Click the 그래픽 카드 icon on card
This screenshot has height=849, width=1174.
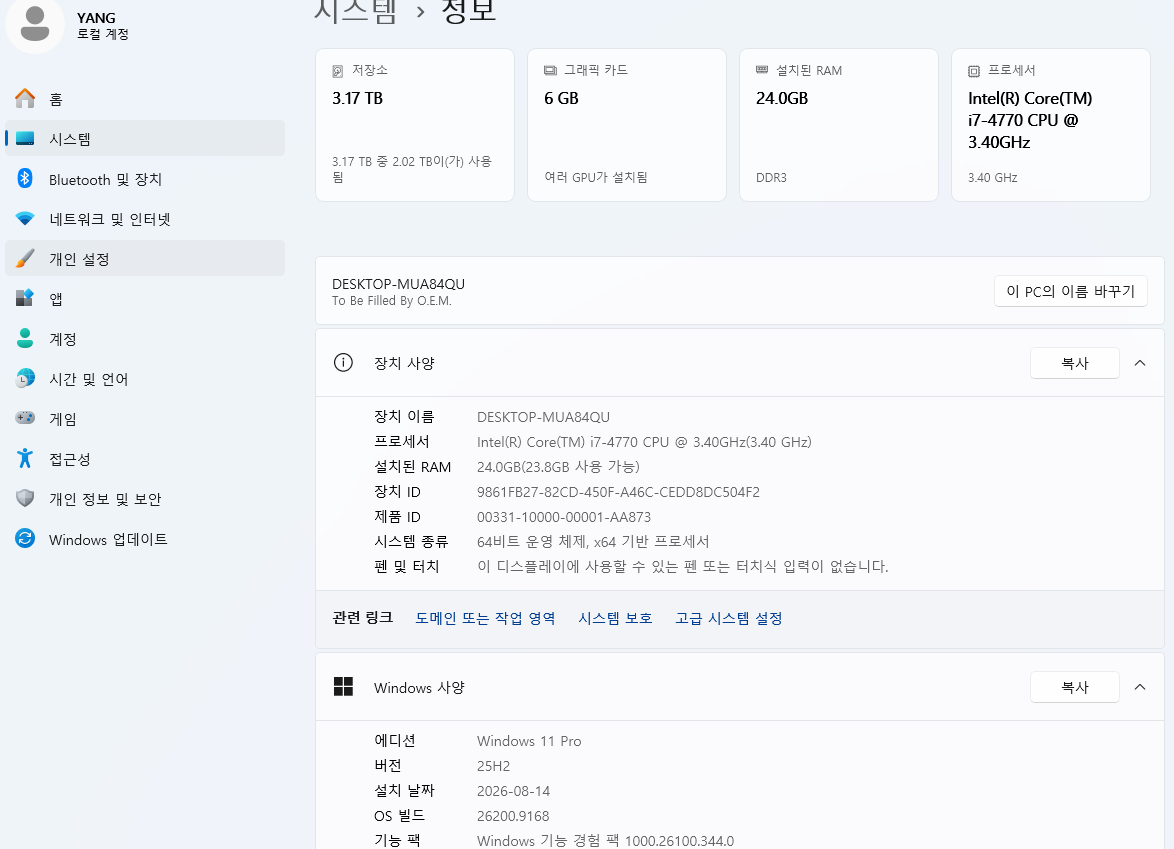(x=550, y=70)
